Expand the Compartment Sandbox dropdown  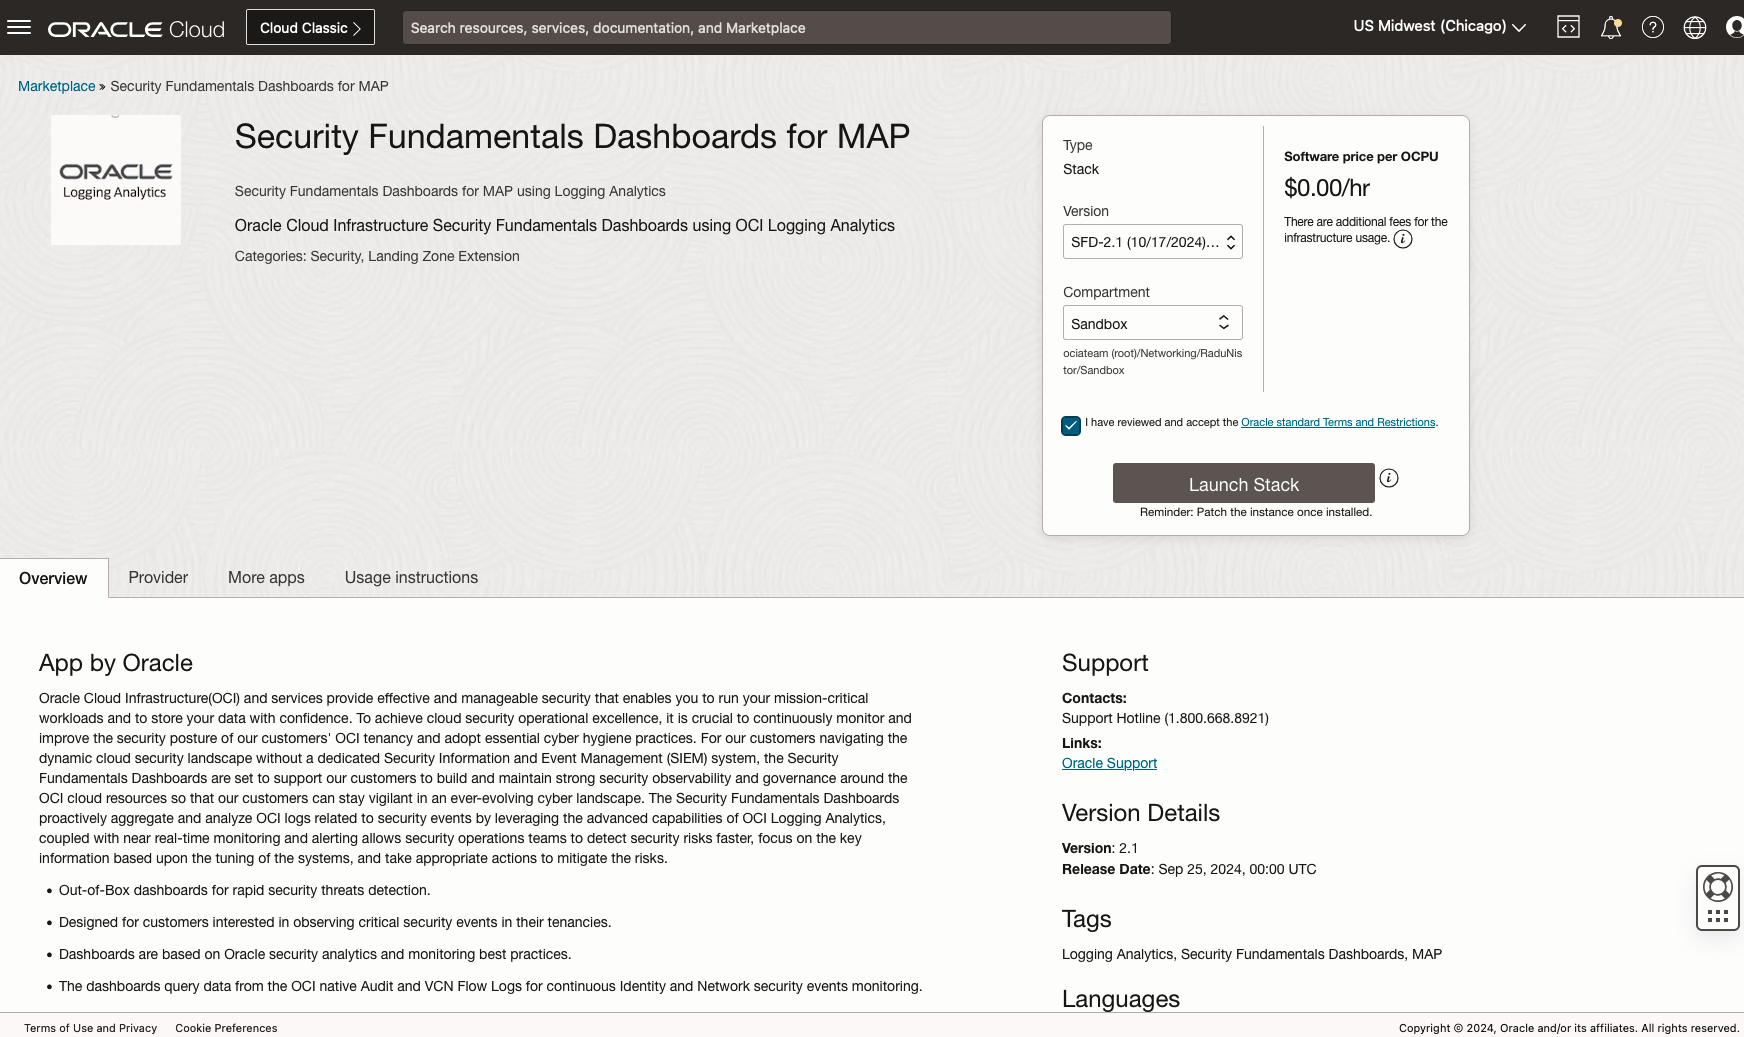pos(1152,323)
